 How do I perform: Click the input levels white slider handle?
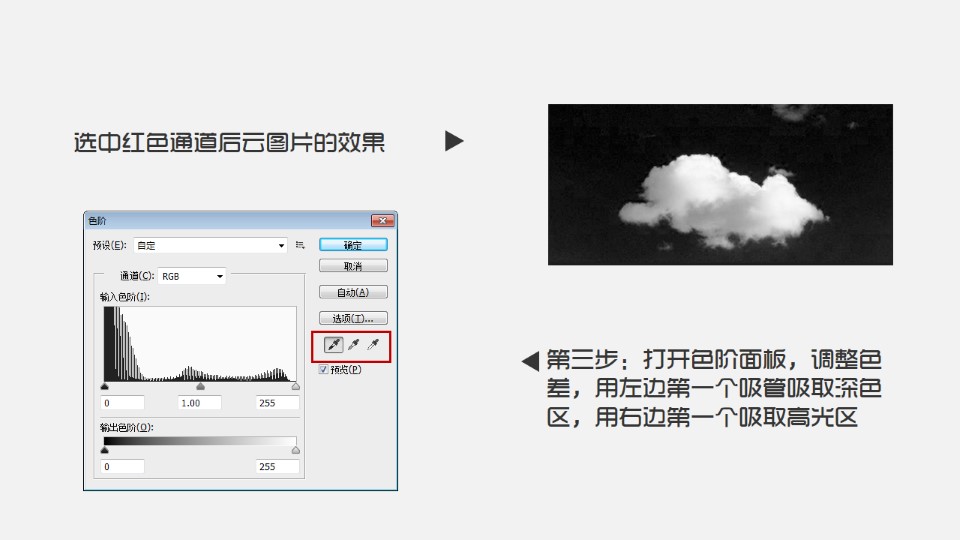295,386
